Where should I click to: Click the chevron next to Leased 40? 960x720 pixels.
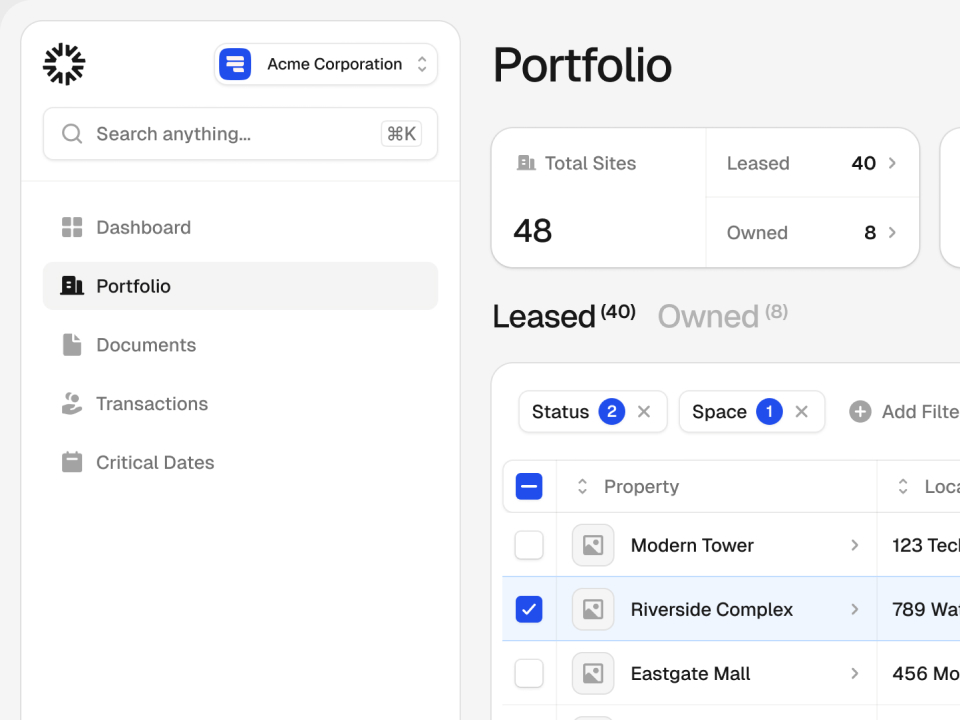coord(892,163)
